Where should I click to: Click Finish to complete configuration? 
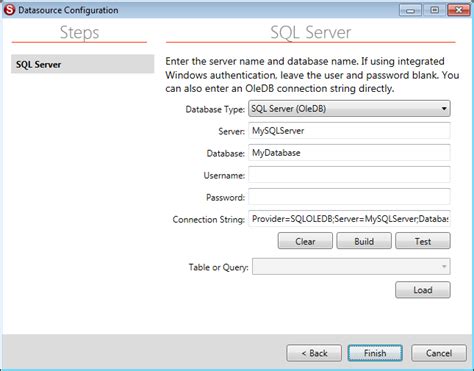click(375, 353)
